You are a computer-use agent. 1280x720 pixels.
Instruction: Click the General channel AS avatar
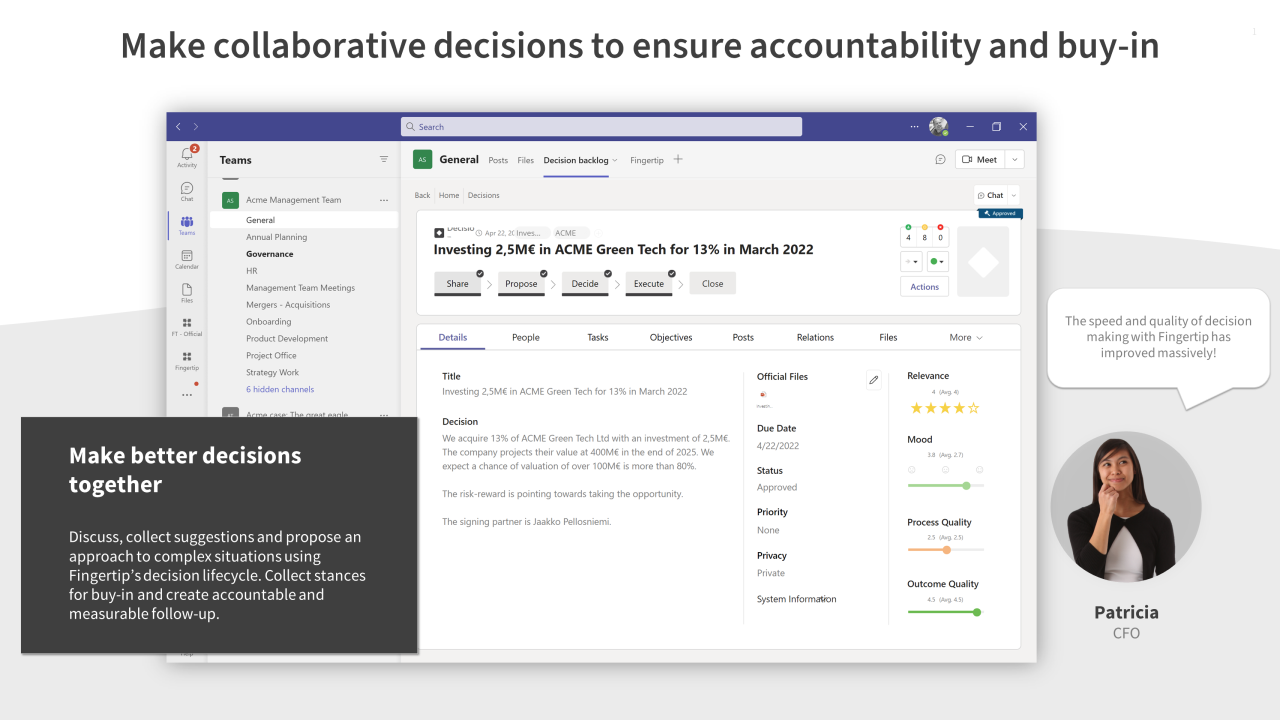pyautogui.click(x=423, y=159)
